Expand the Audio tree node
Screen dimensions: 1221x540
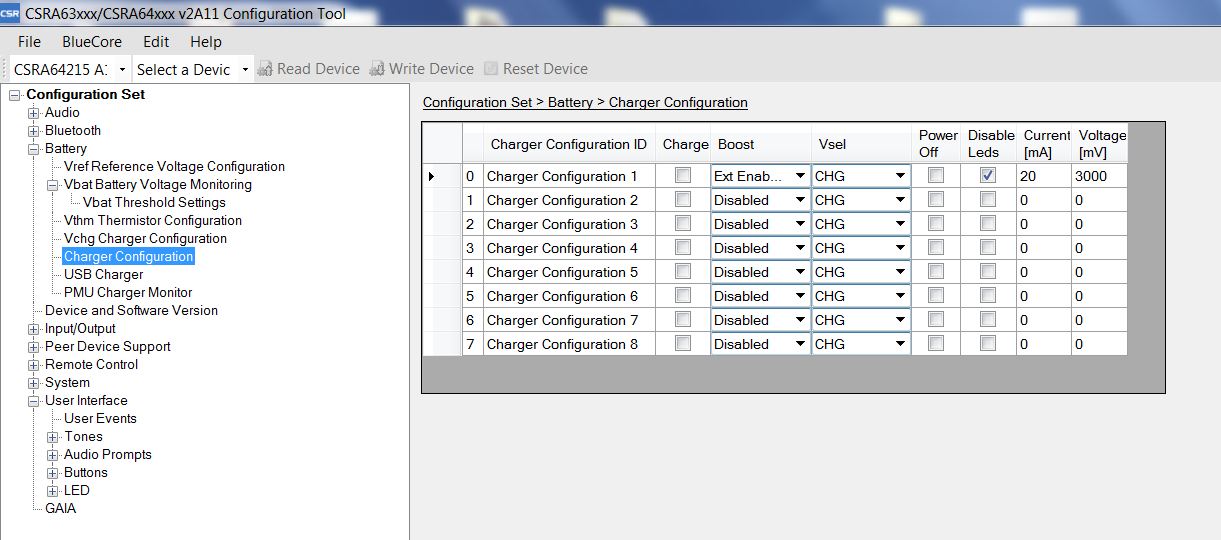coord(34,113)
